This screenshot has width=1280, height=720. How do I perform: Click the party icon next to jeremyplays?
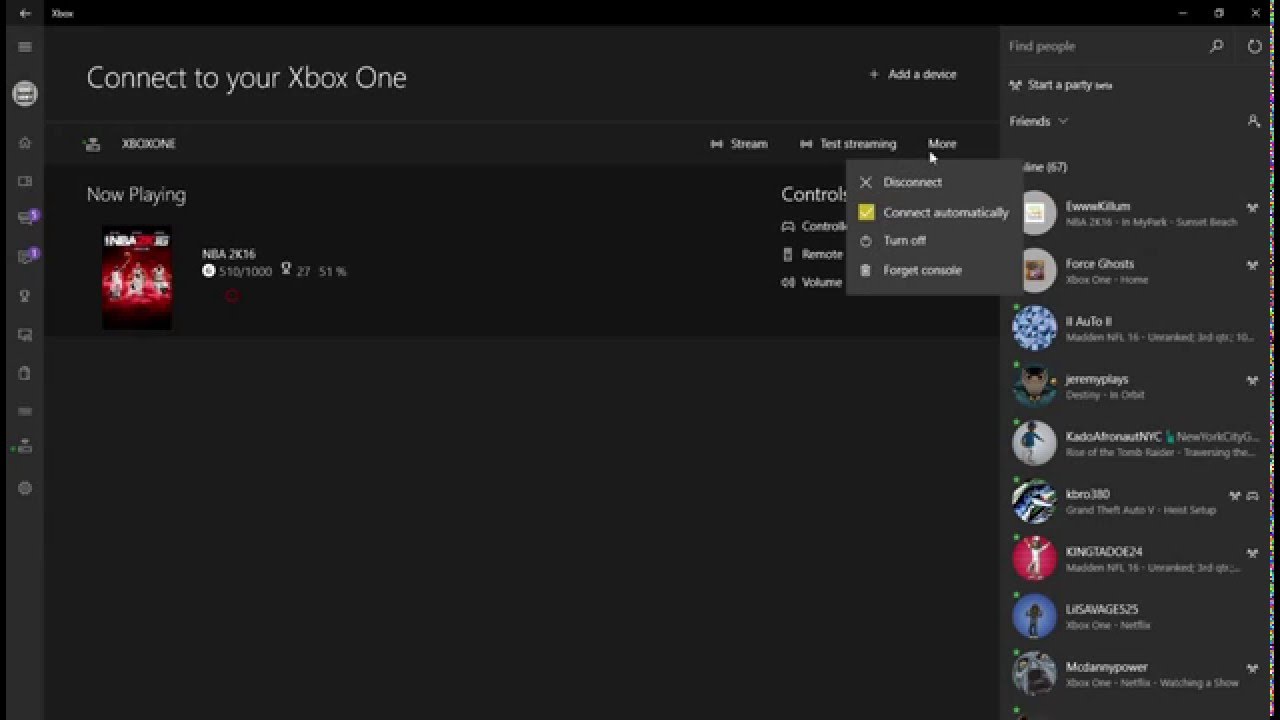[1252, 380]
